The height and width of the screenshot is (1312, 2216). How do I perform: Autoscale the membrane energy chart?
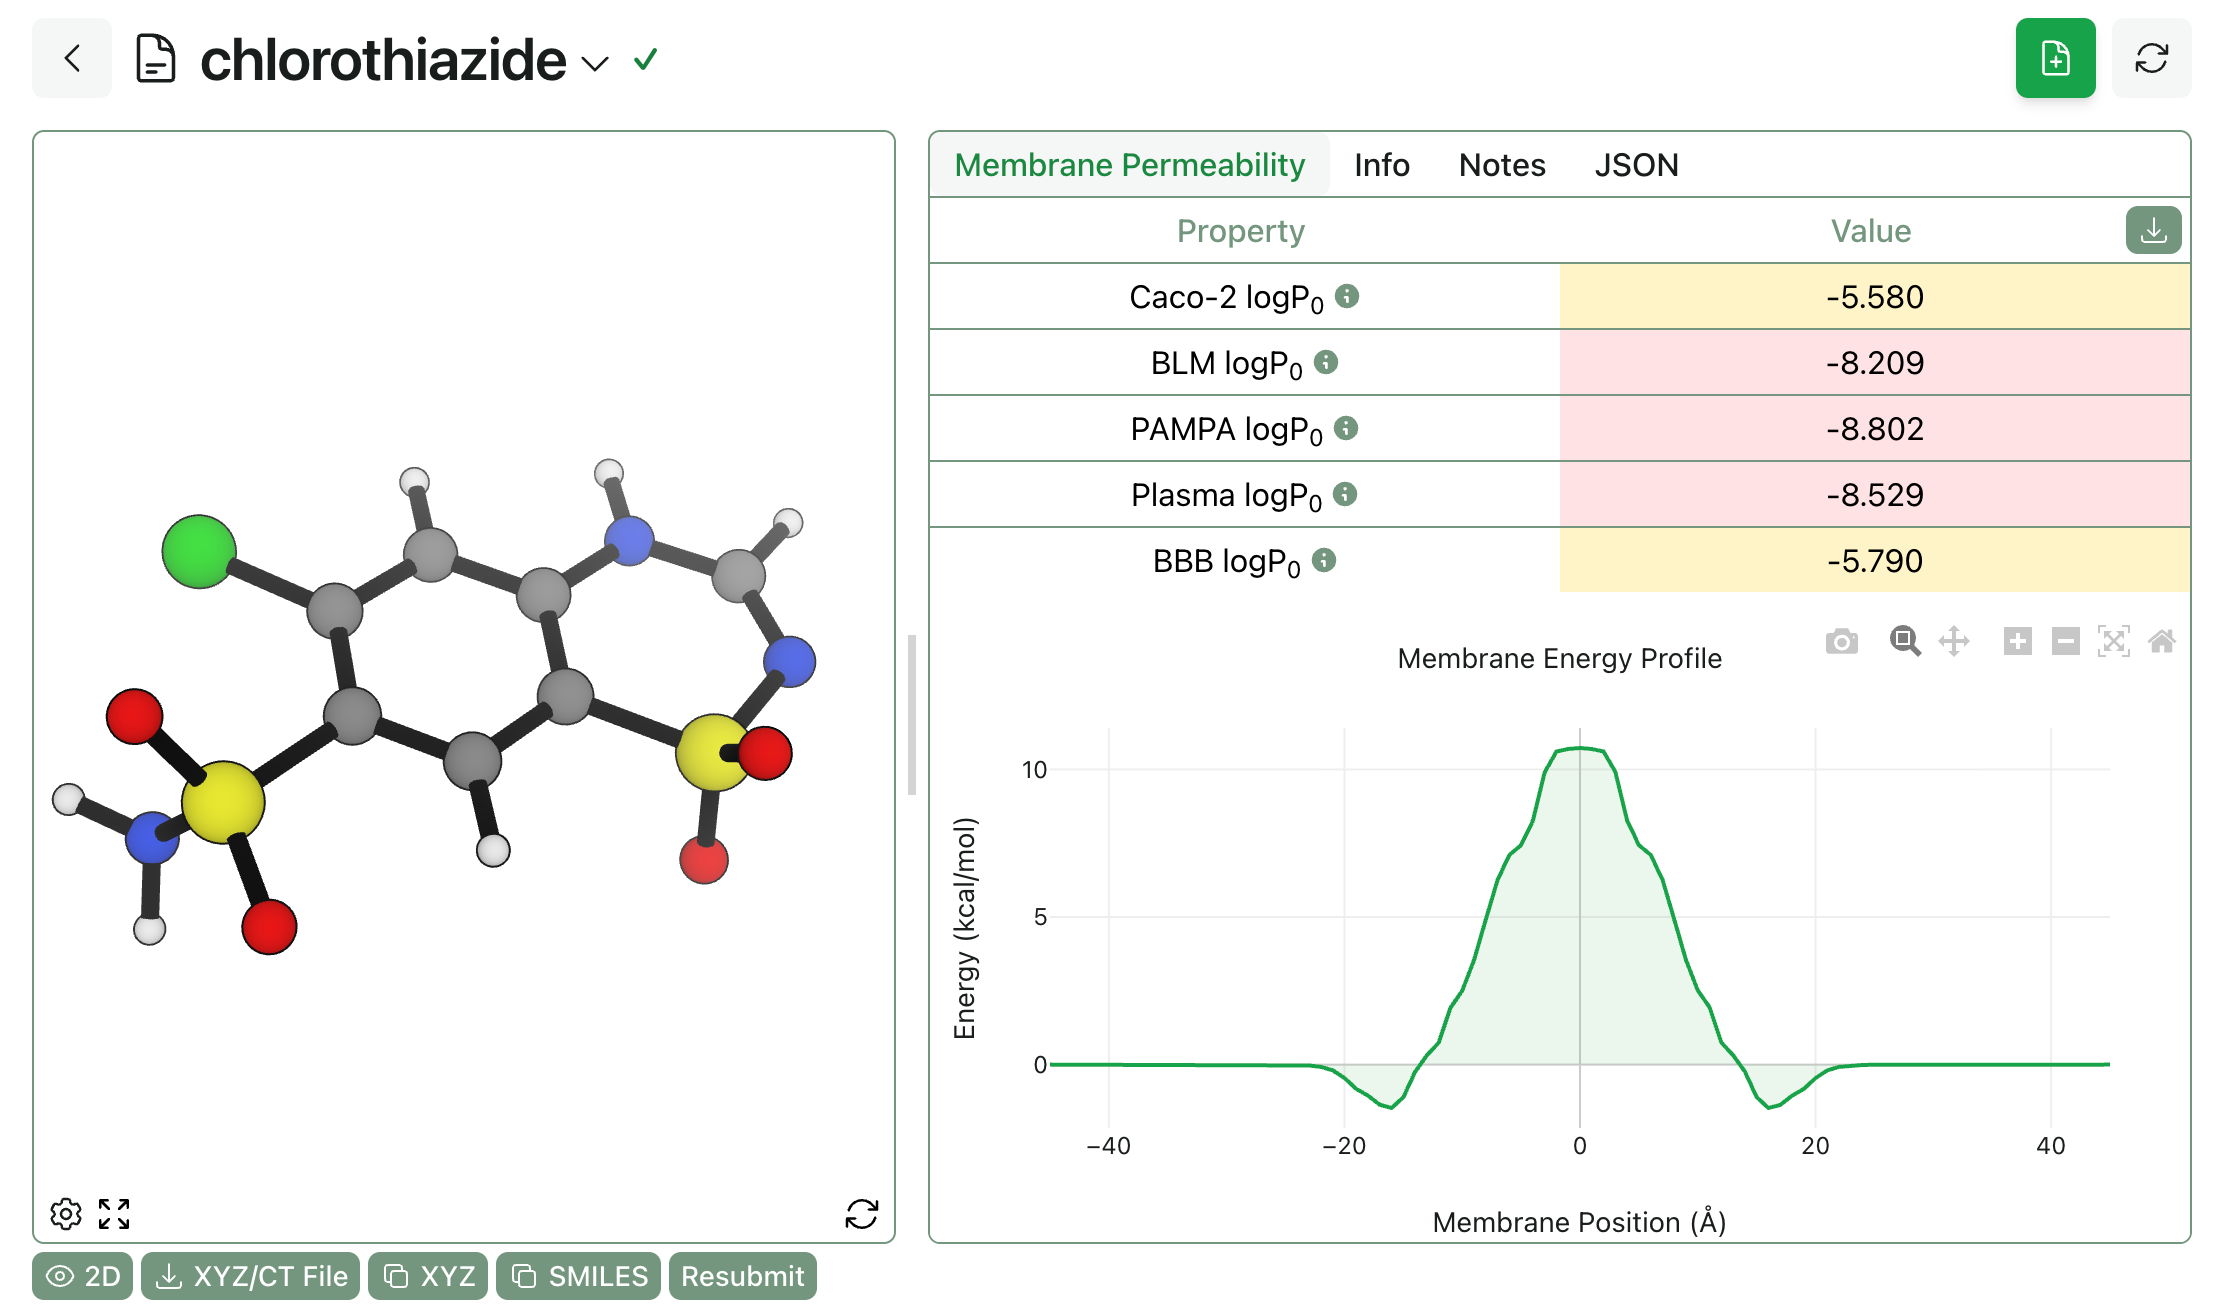click(2114, 641)
